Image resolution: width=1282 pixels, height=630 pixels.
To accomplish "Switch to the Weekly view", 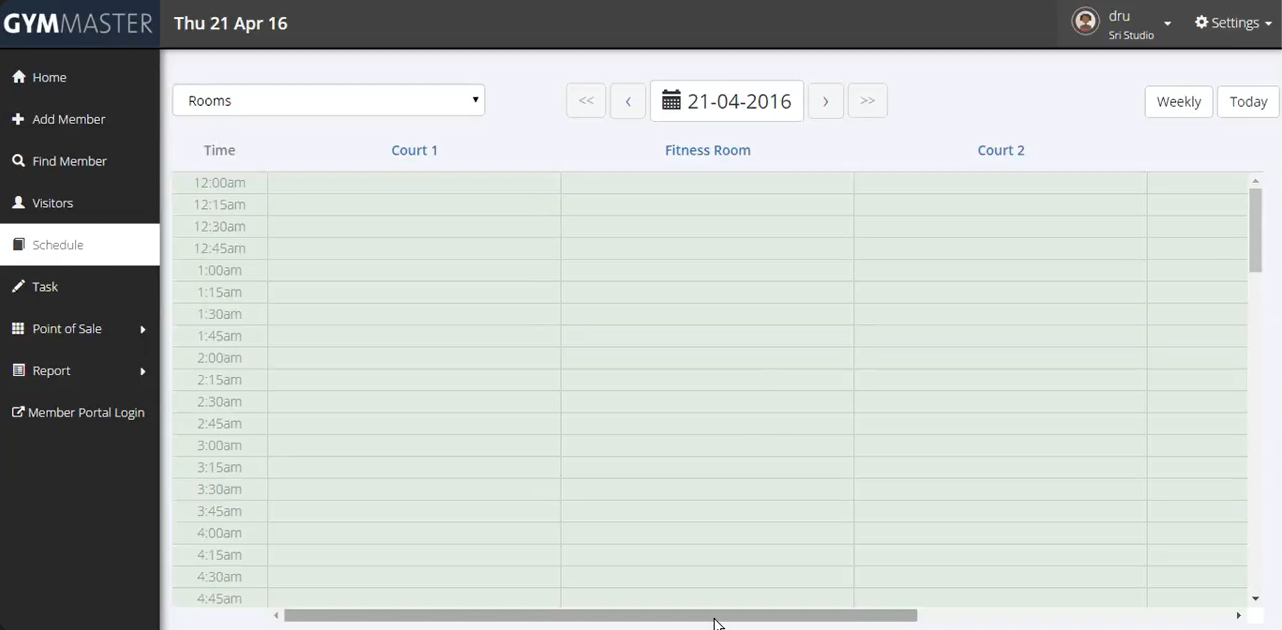I will click(1178, 102).
